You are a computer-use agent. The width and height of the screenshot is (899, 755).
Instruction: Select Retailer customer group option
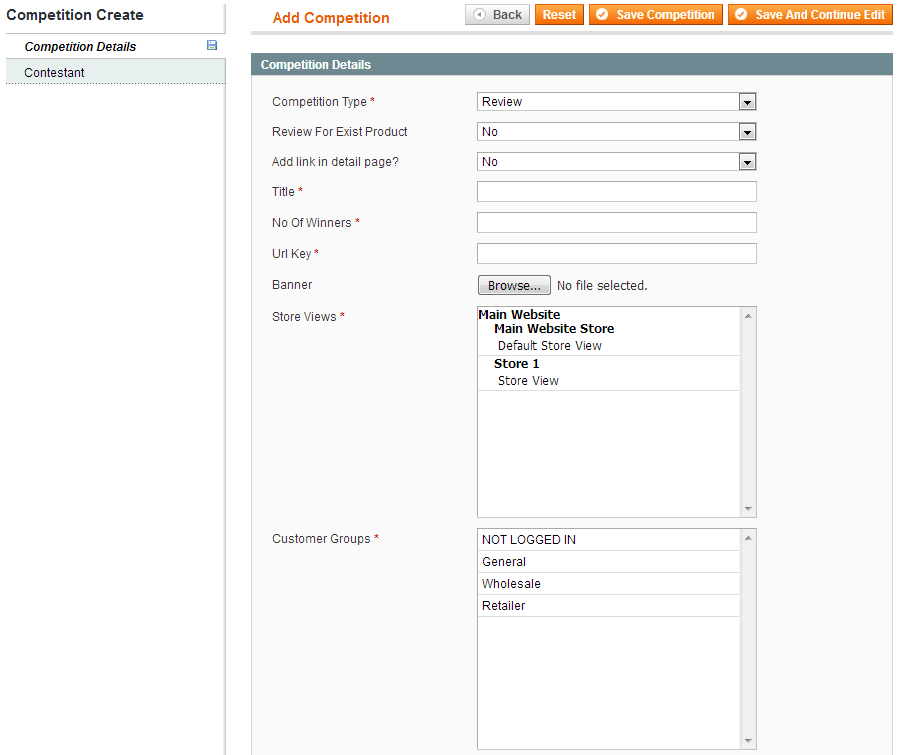[503, 606]
